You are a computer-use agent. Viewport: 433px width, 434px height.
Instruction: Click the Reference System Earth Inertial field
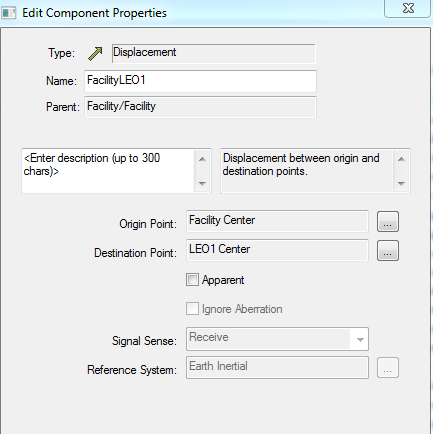277,367
